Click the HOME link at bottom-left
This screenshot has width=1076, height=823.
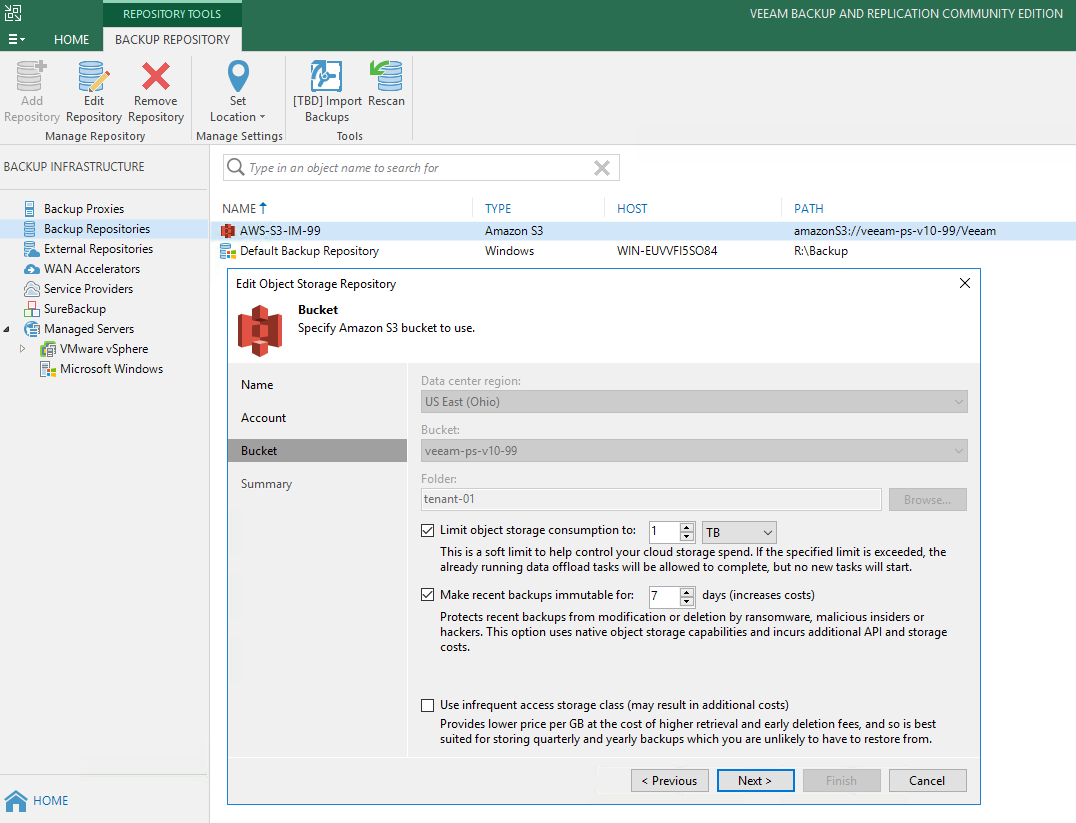(x=51, y=801)
